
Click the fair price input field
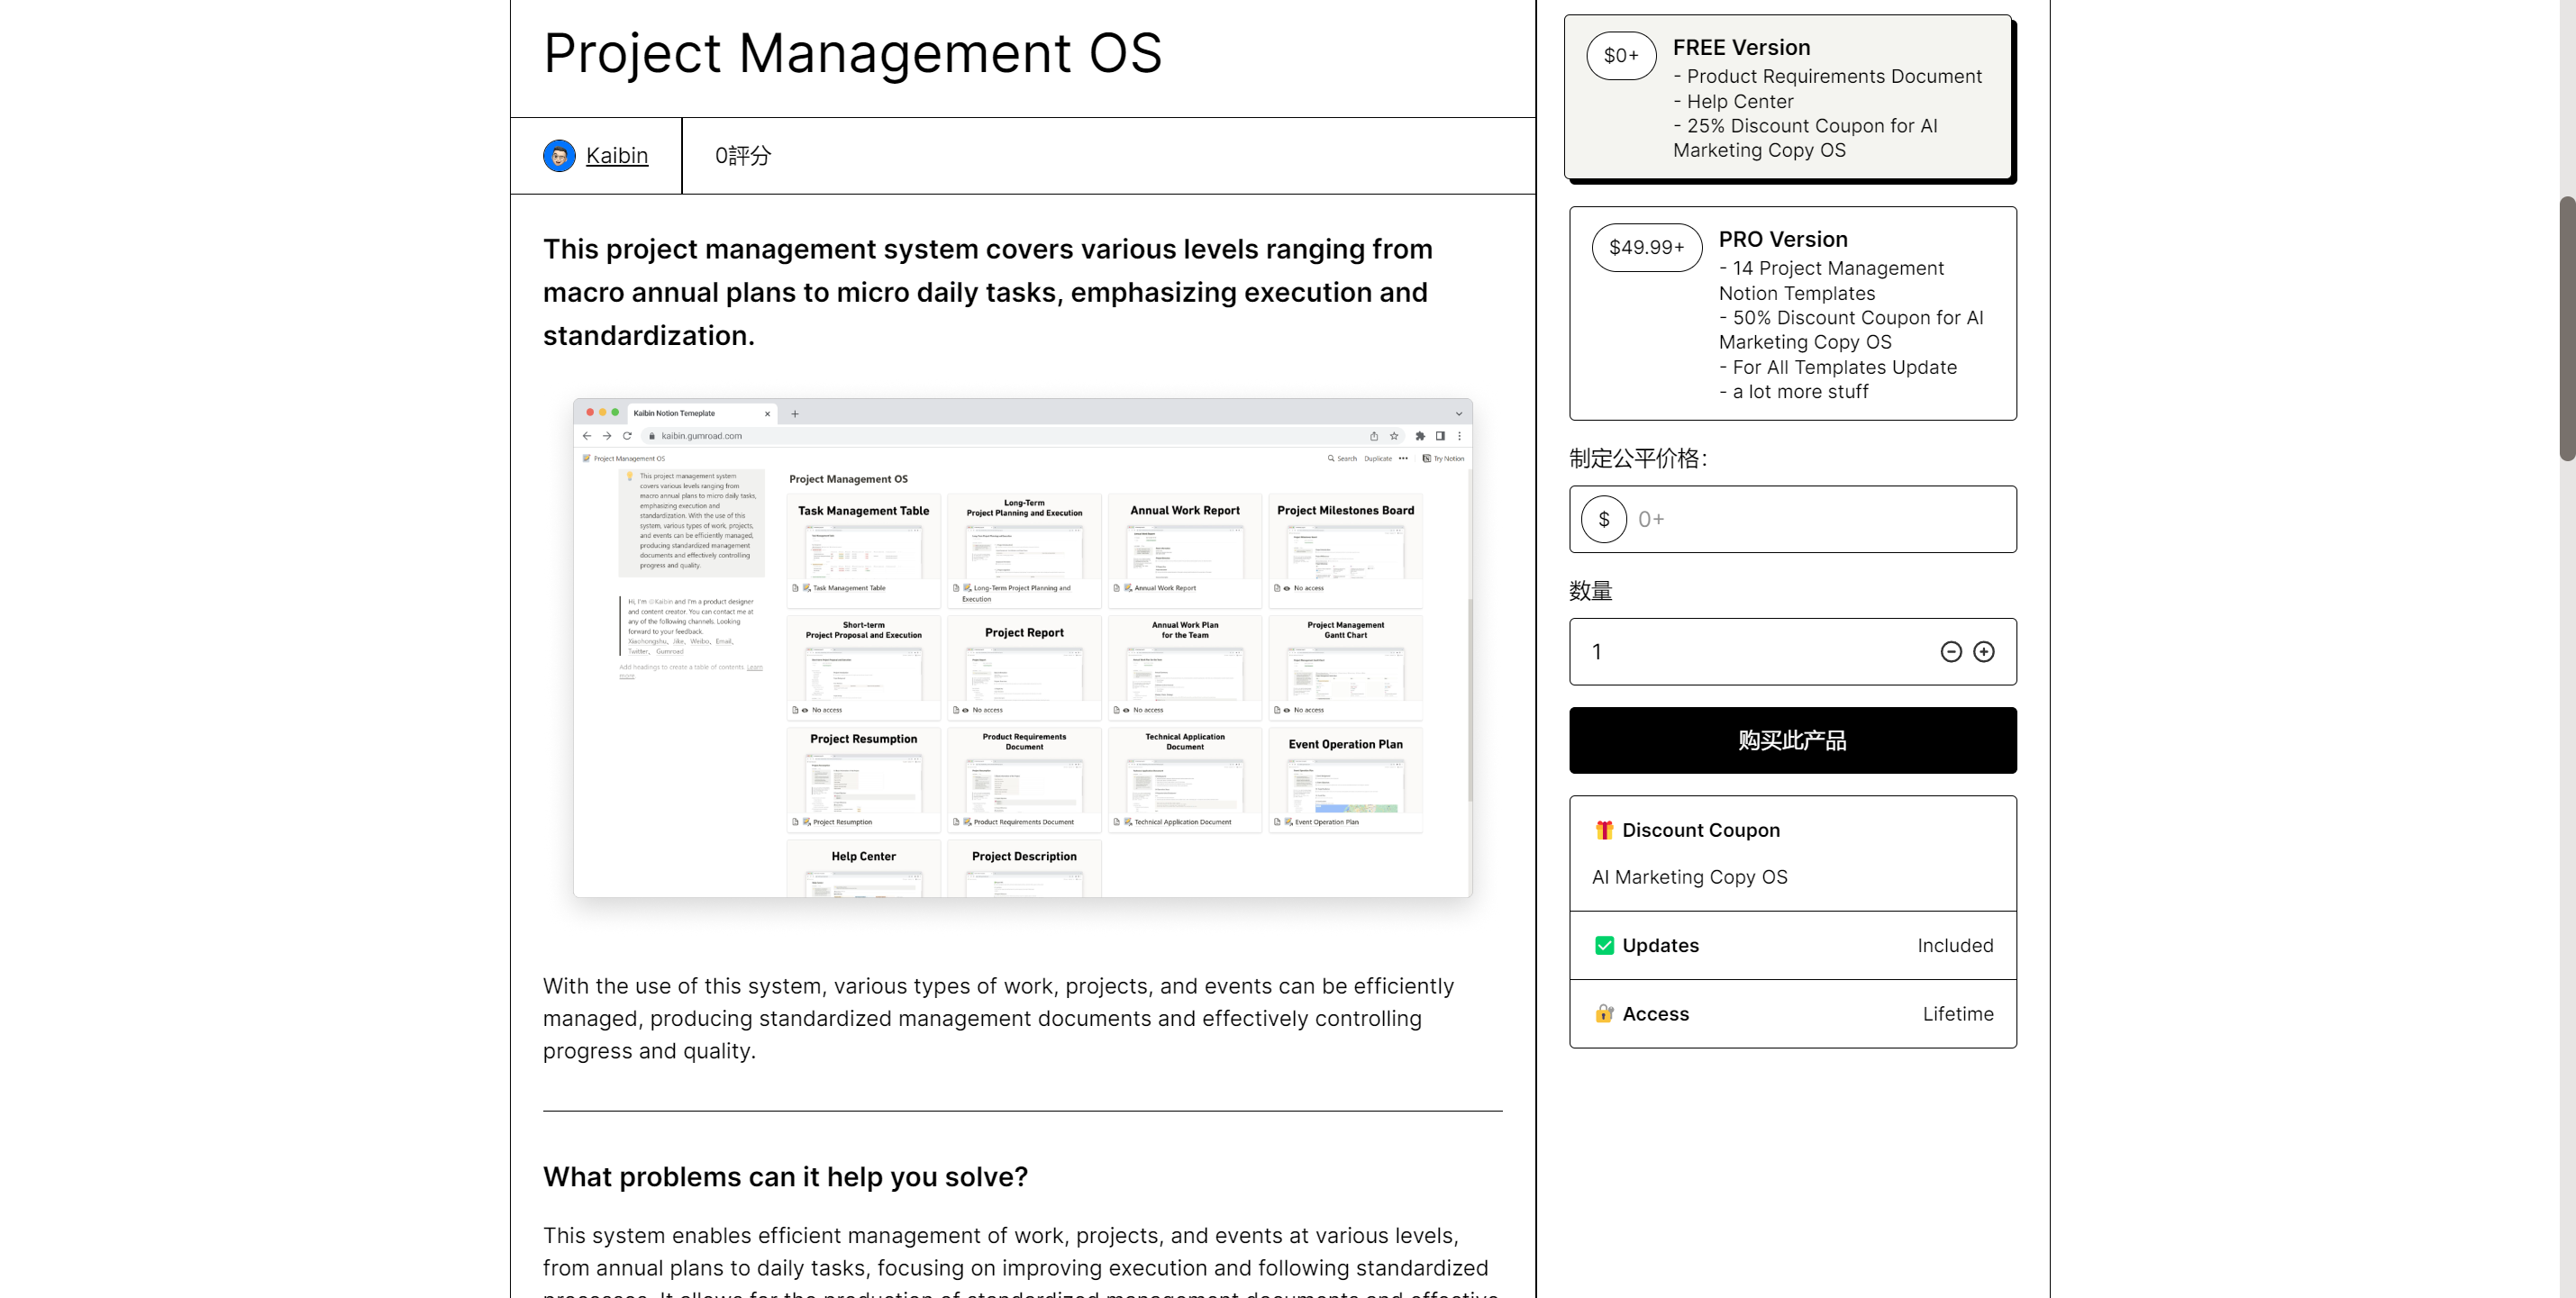(x=1820, y=519)
